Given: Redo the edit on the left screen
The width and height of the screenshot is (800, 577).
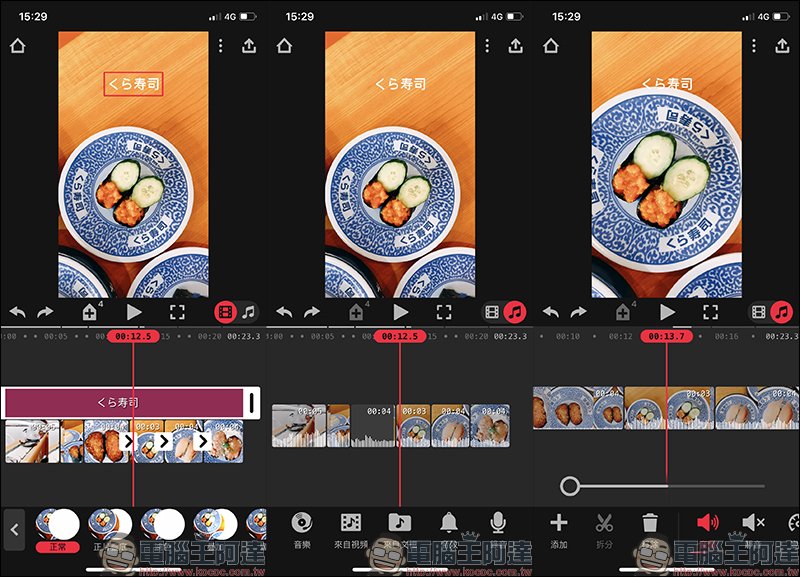Looking at the screenshot, I should point(45,312).
